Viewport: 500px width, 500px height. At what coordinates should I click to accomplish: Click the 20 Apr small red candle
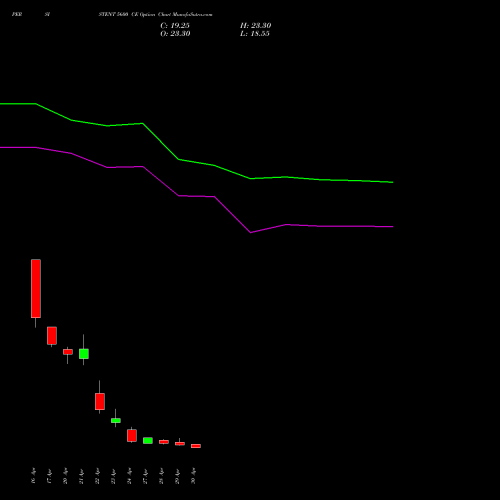[x=68, y=352]
